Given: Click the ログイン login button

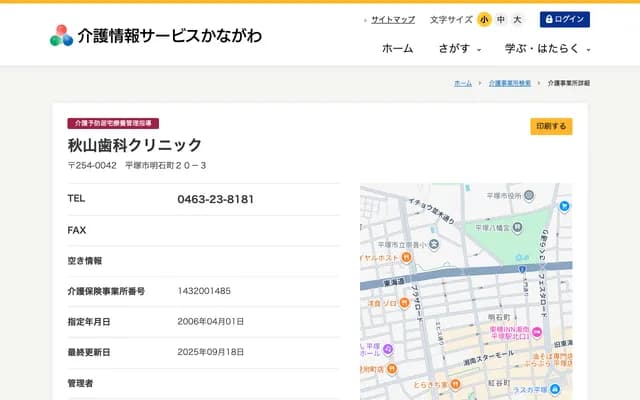Looking at the screenshot, I should pos(565,19).
